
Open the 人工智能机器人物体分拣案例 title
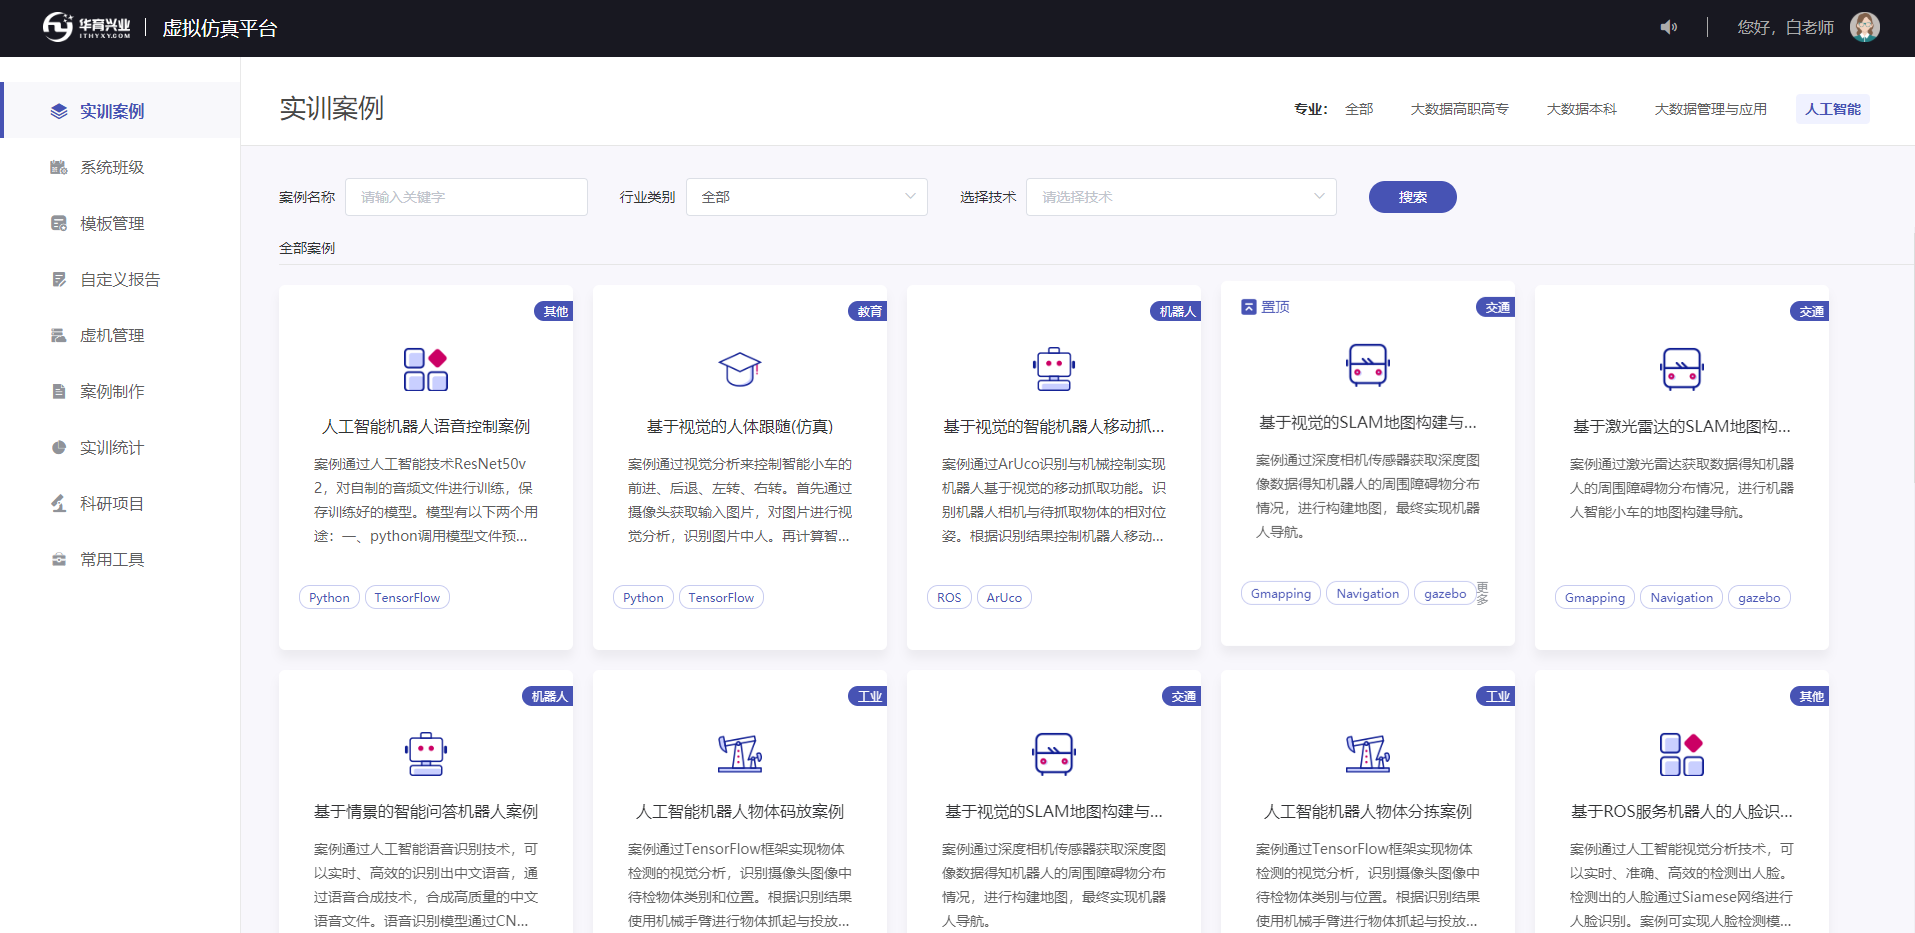coord(1368,812)
